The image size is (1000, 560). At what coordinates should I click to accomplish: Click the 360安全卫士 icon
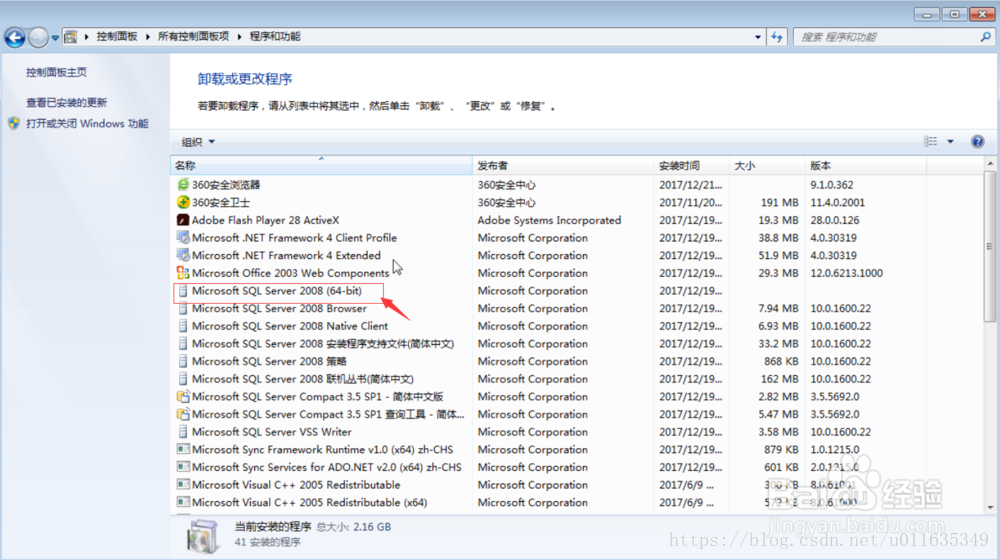tap(183, 202)
